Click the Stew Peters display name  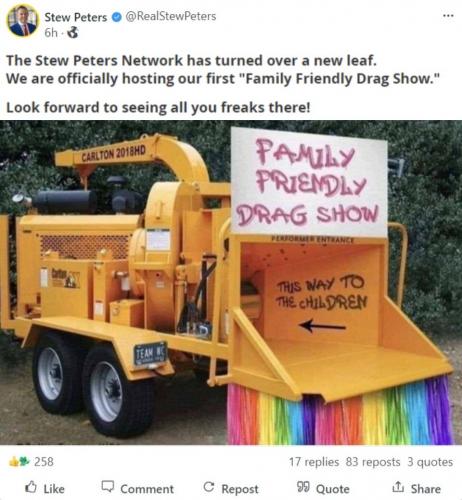(x=76, y=17)
